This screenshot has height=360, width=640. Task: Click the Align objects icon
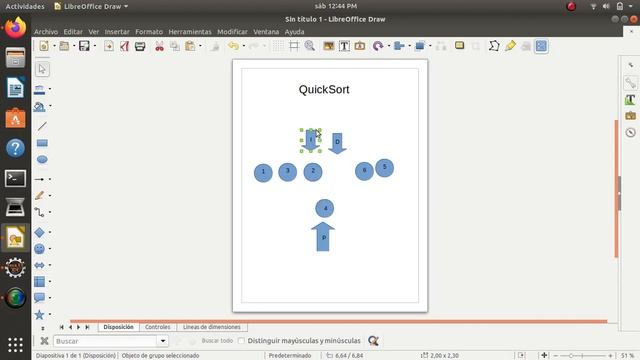(399, 46)
